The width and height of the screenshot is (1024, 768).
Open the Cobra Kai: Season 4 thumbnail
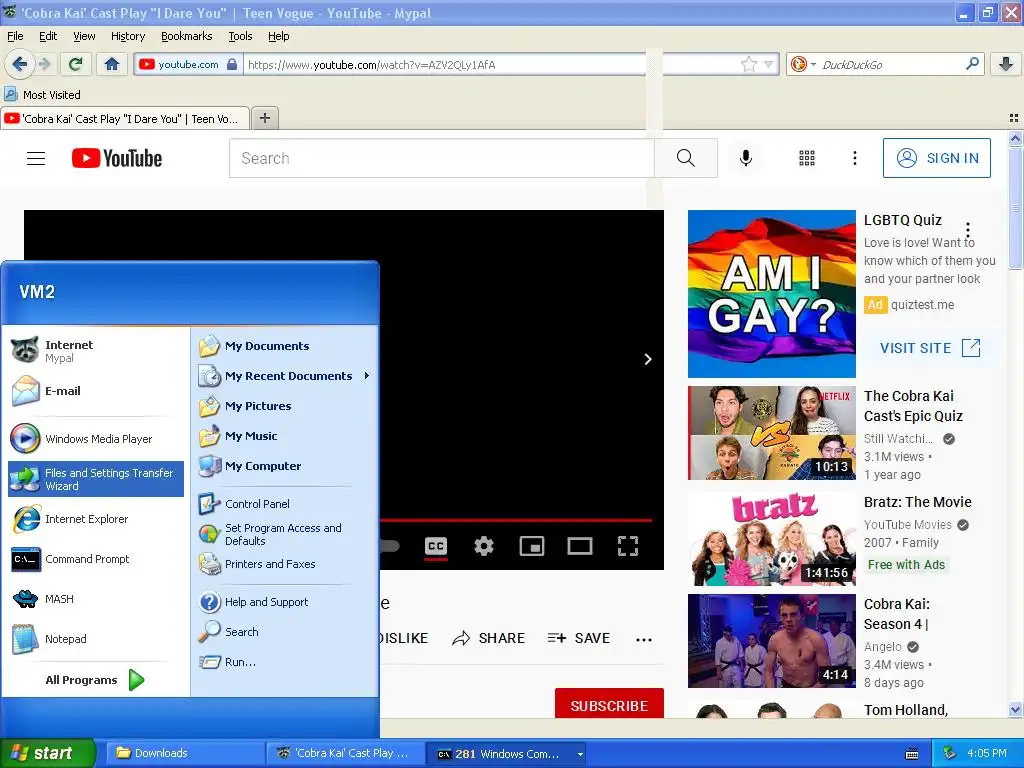click(x=771, y=641)
